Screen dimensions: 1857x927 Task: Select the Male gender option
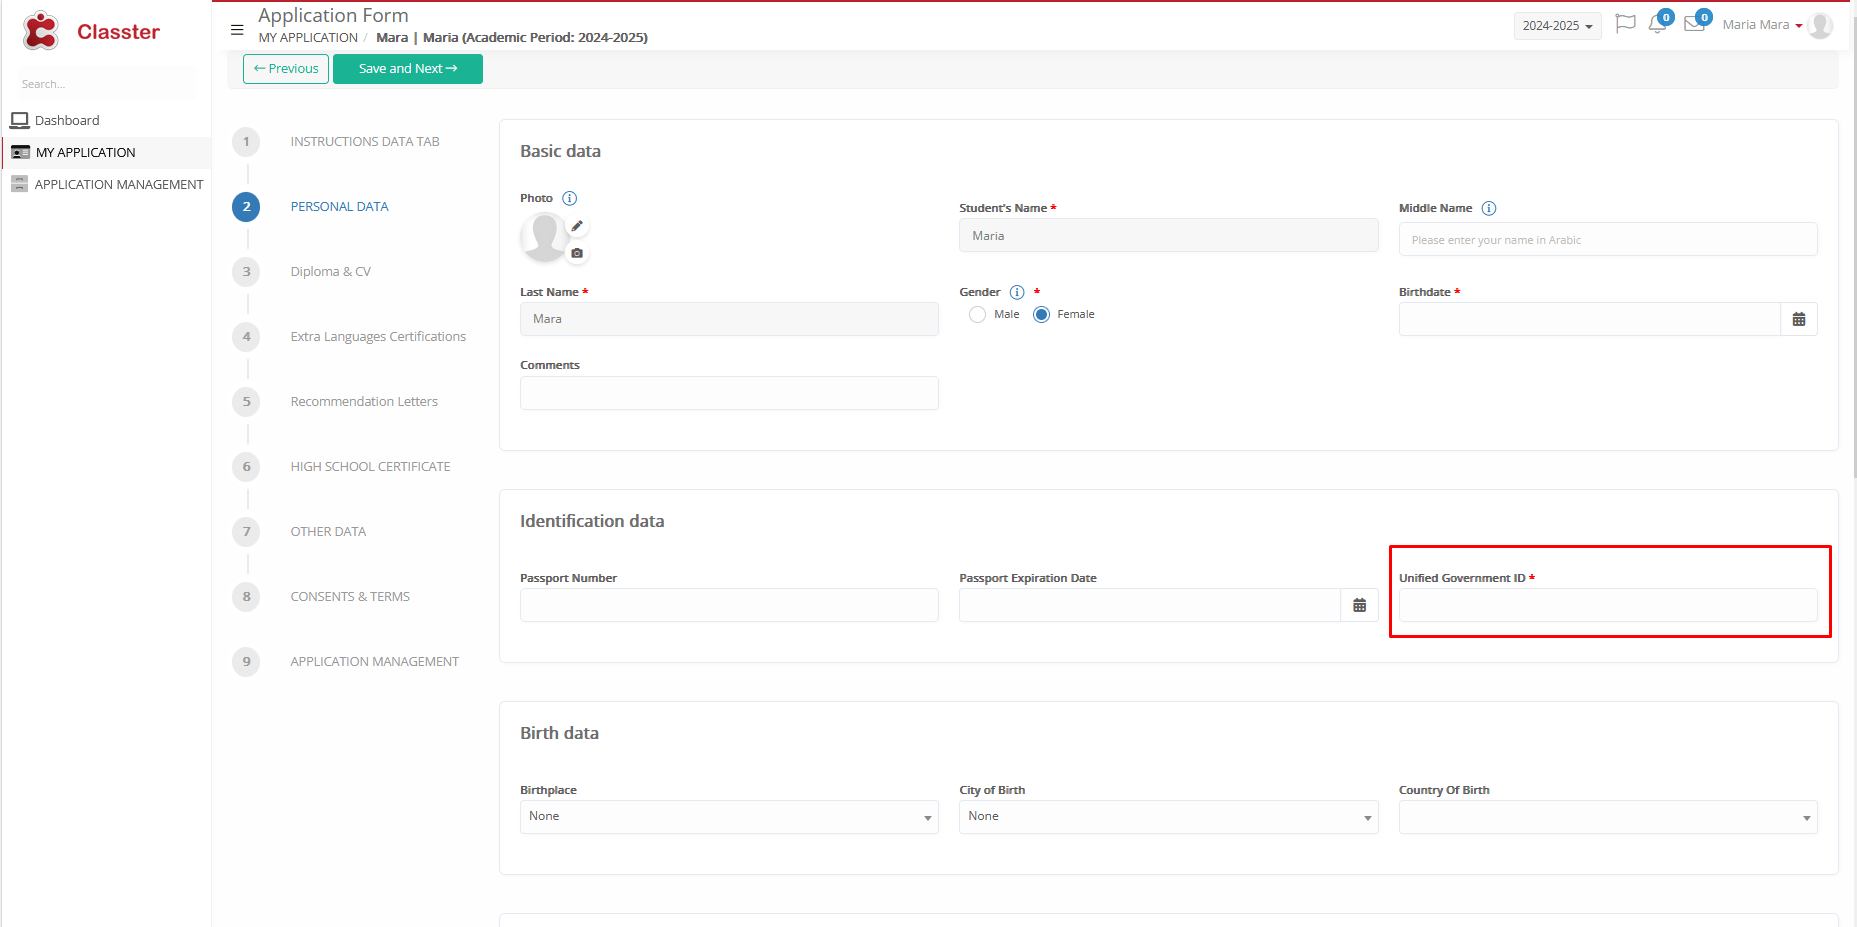point(978,315)
